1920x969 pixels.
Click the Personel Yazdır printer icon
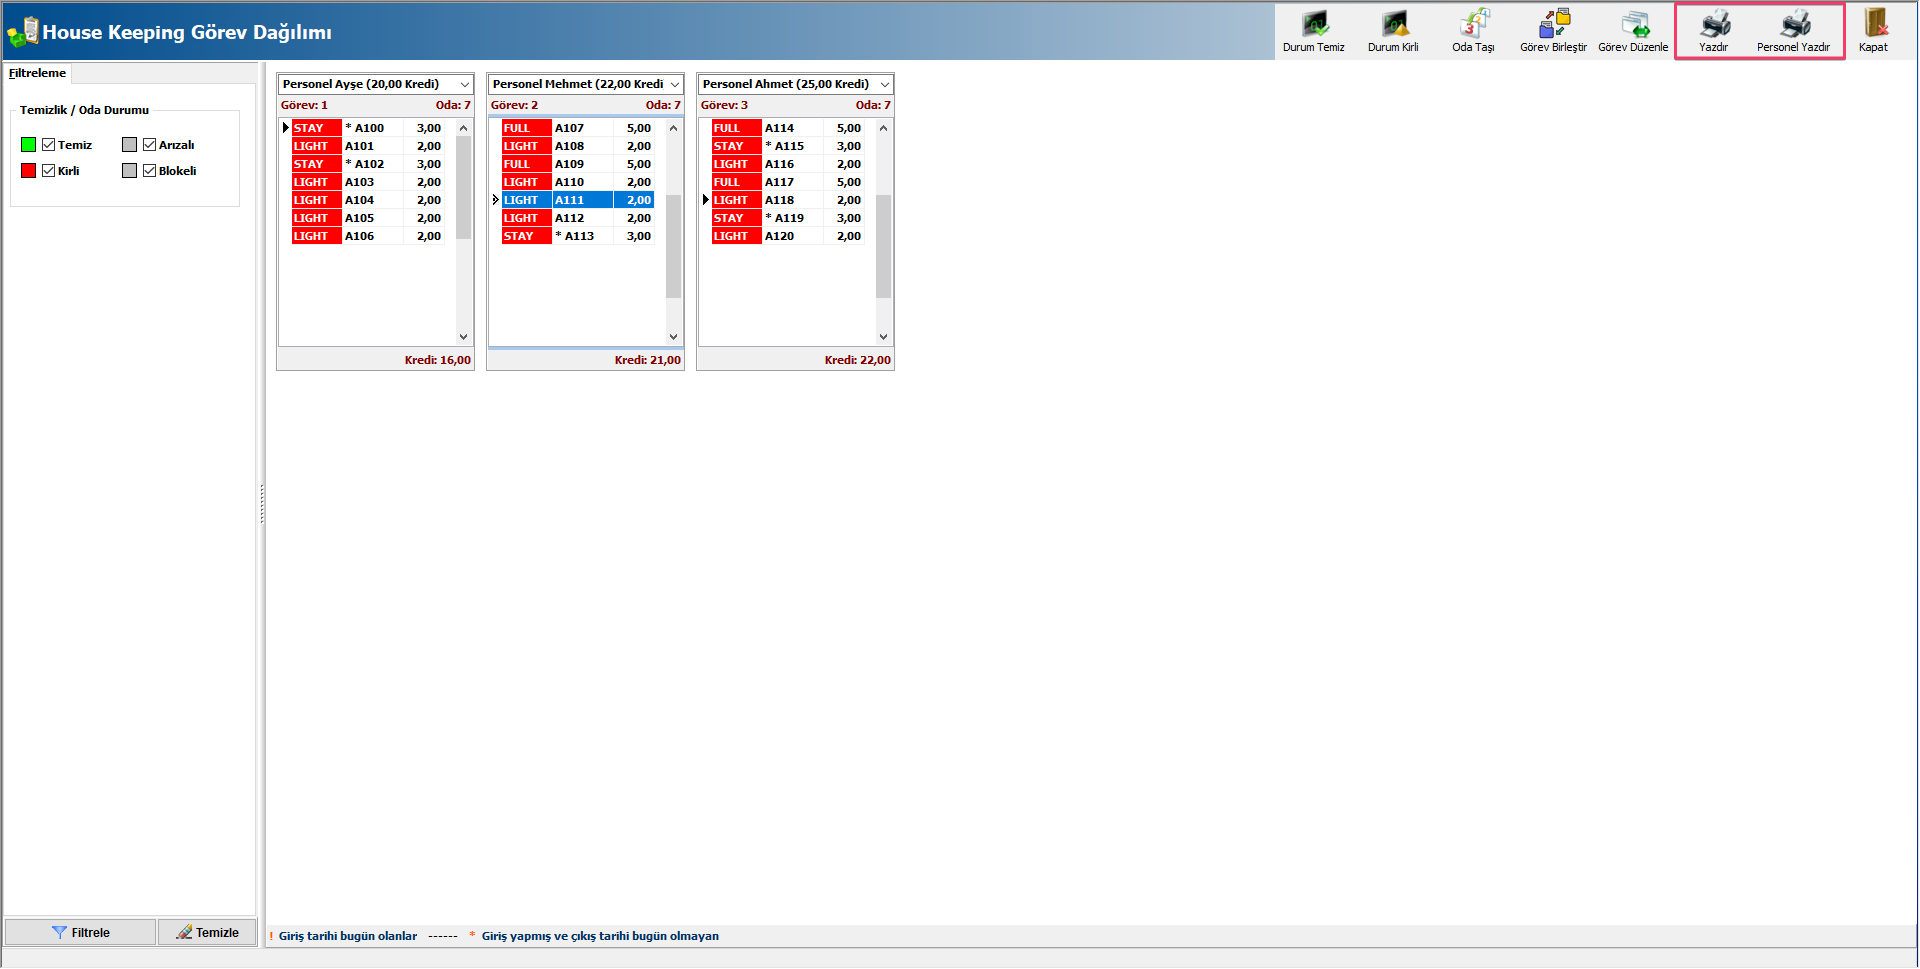click(1794, 25)
